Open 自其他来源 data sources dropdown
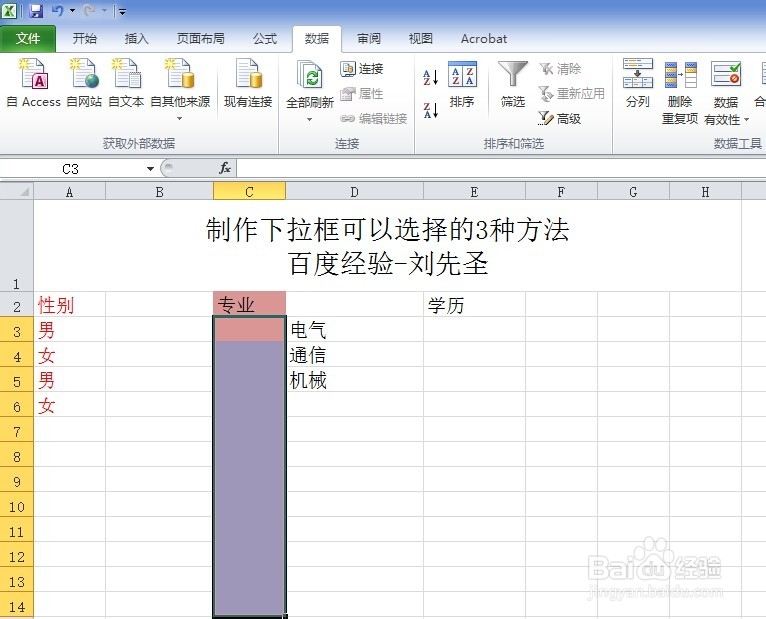Screen dimensions: 766x619 [180, 89]
